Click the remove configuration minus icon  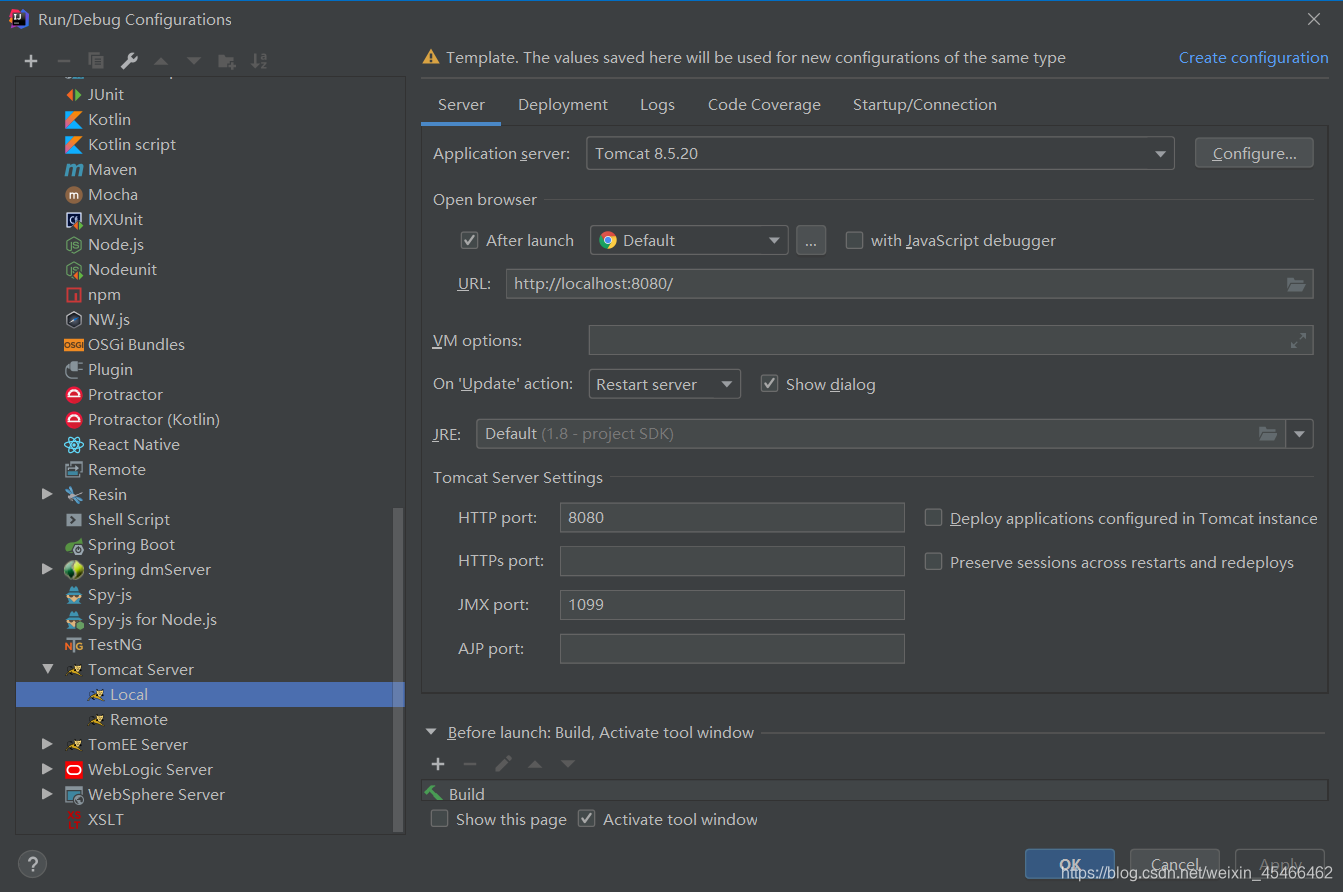click(63, 61)
